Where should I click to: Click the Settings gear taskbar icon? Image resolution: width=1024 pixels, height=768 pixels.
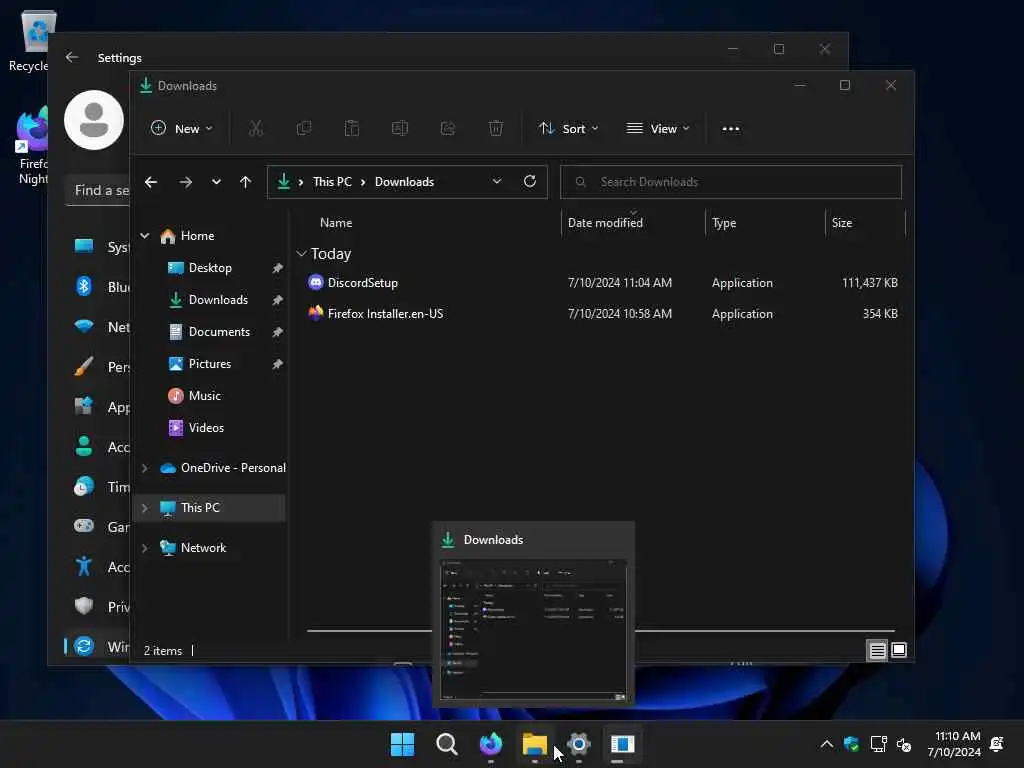(579, 744)
